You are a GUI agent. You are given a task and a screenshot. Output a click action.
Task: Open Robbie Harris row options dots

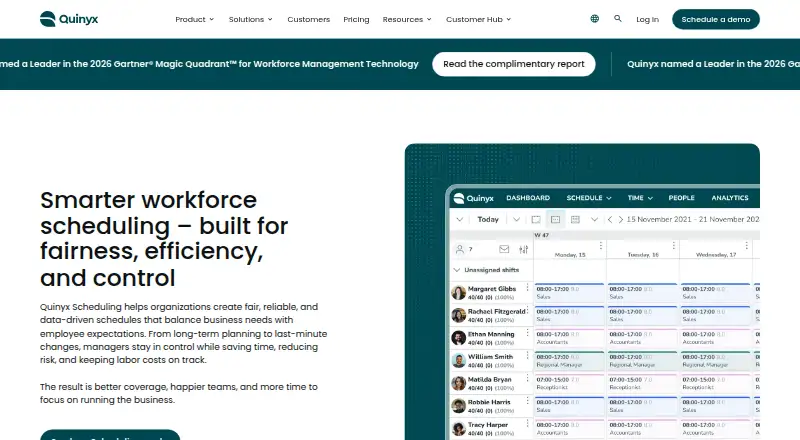[528, 401]
